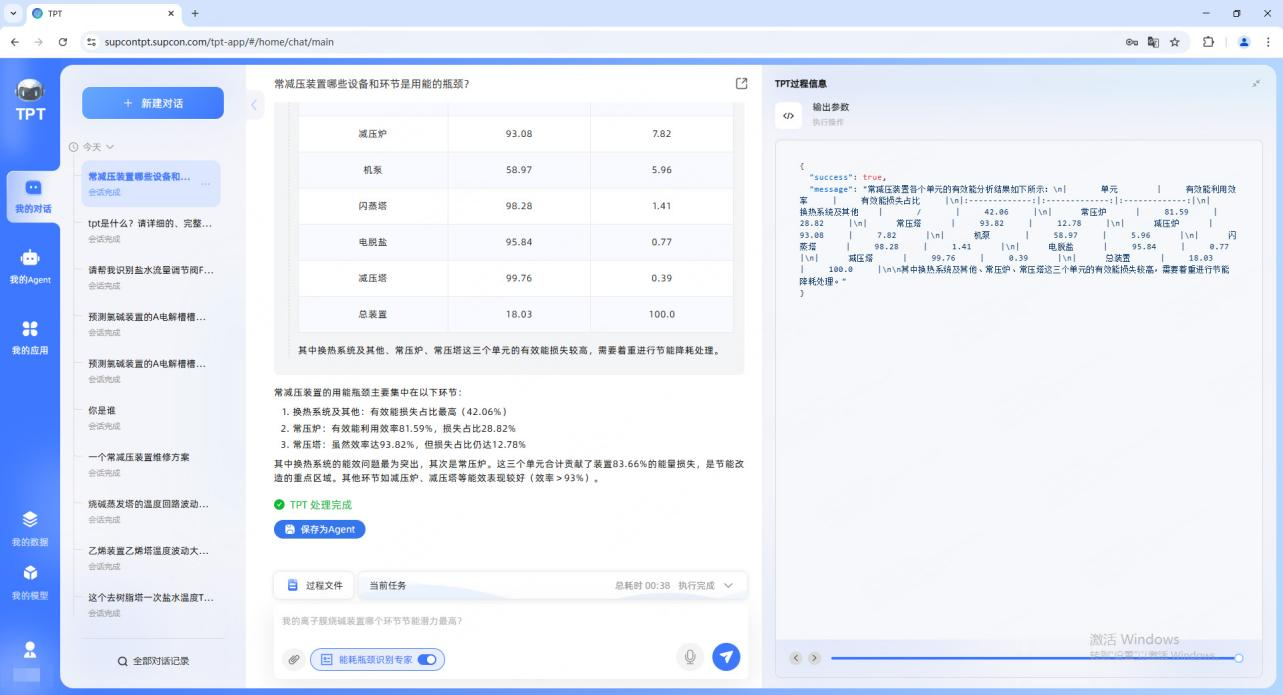Click the process progress slider handle
The image size is (1283, 695).
[1238, 658]
